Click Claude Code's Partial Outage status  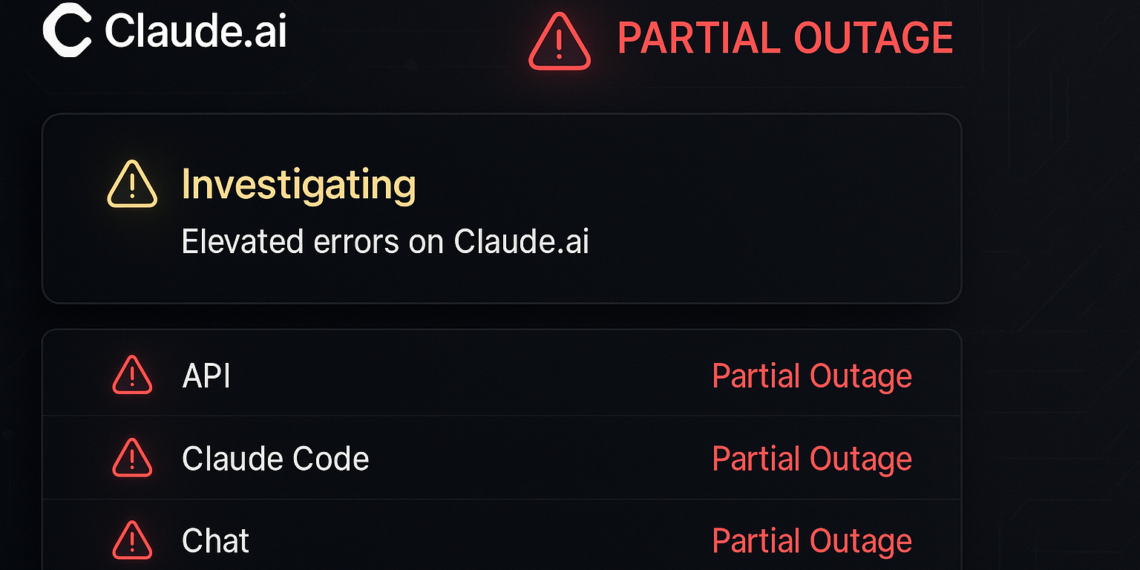(811, 459)
